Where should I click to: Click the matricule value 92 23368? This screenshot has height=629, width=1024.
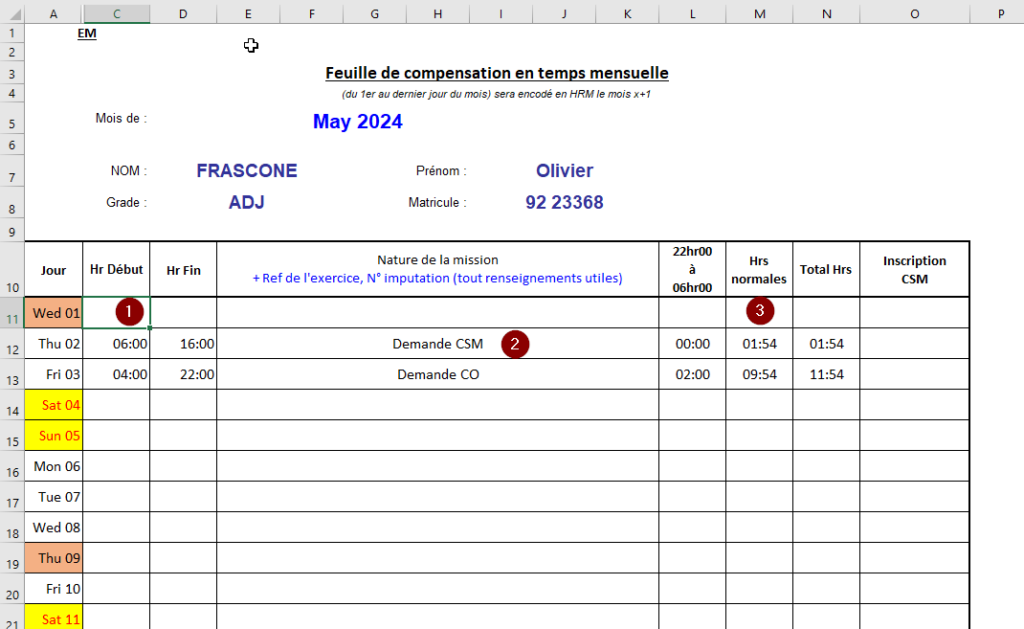[564, 203]
